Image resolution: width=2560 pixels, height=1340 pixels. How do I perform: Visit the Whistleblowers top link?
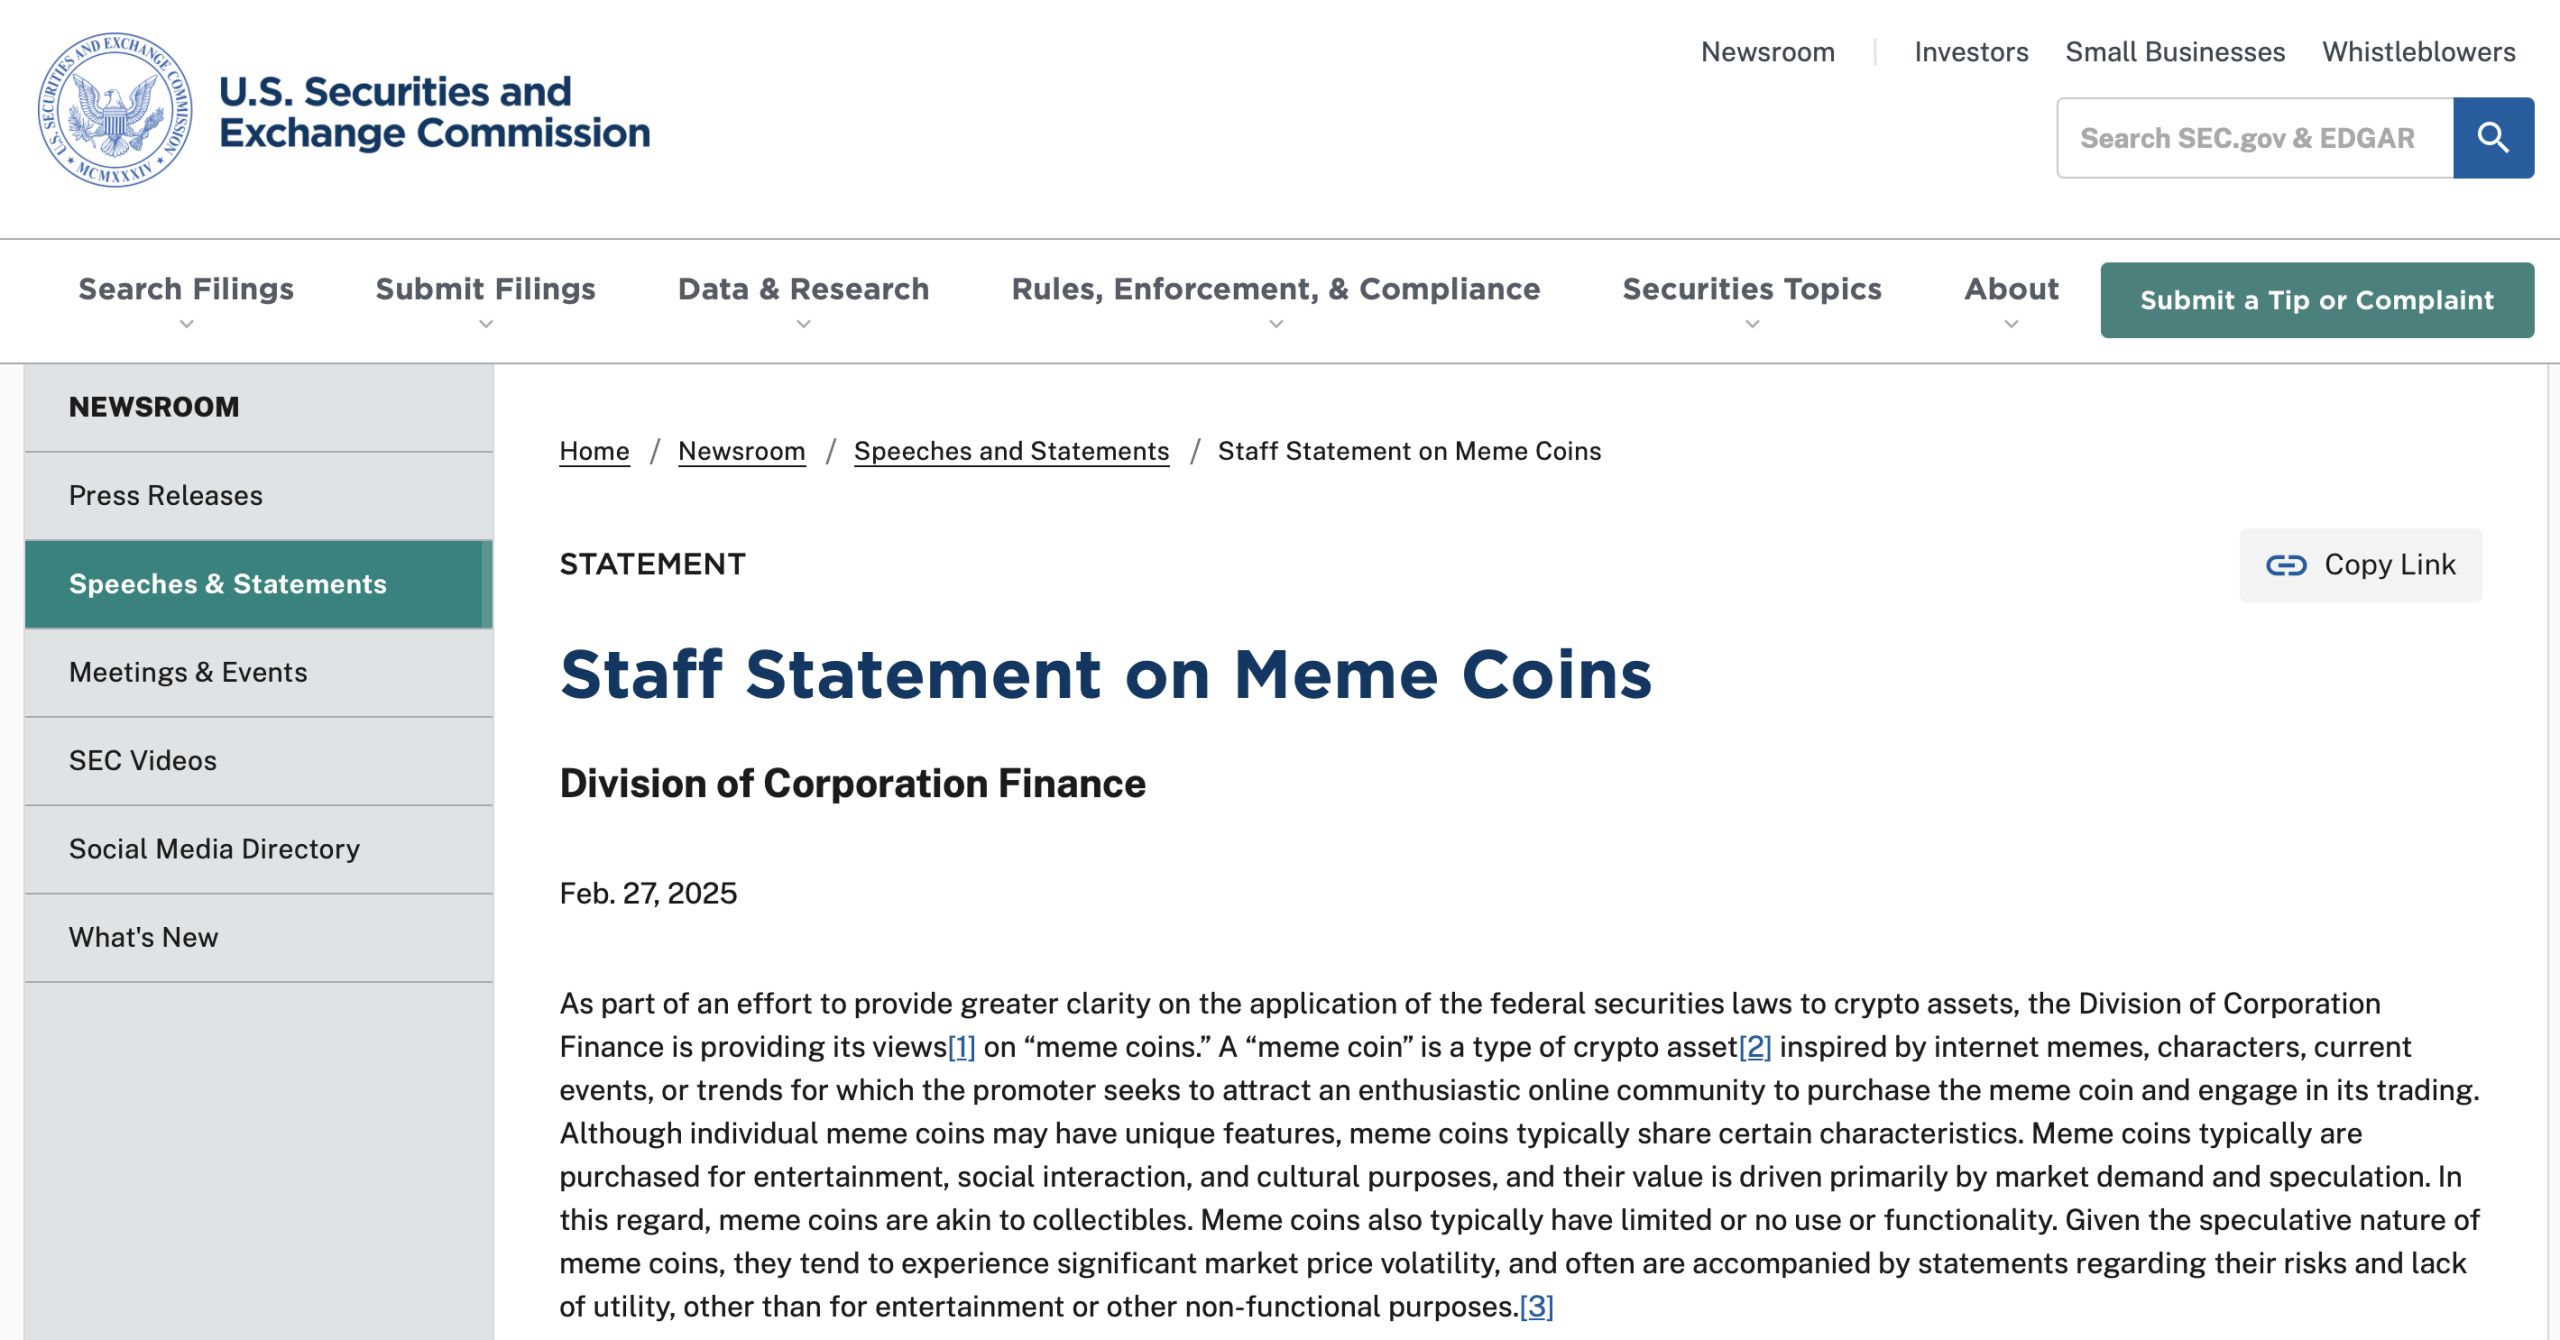point(2418,52)
